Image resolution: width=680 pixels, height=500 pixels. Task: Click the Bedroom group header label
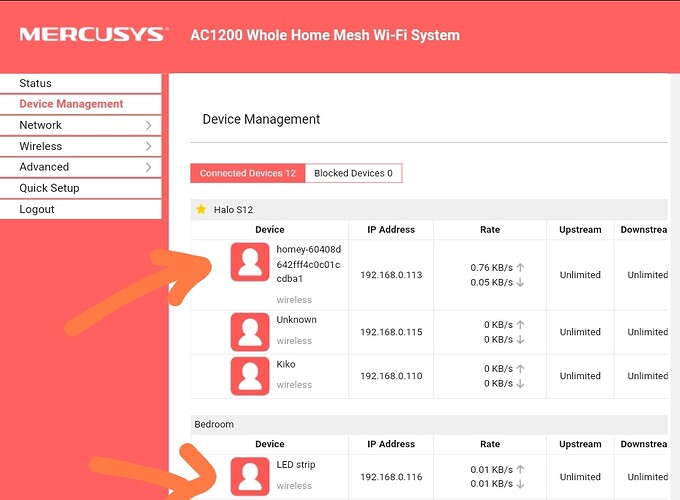click(214, 424)
